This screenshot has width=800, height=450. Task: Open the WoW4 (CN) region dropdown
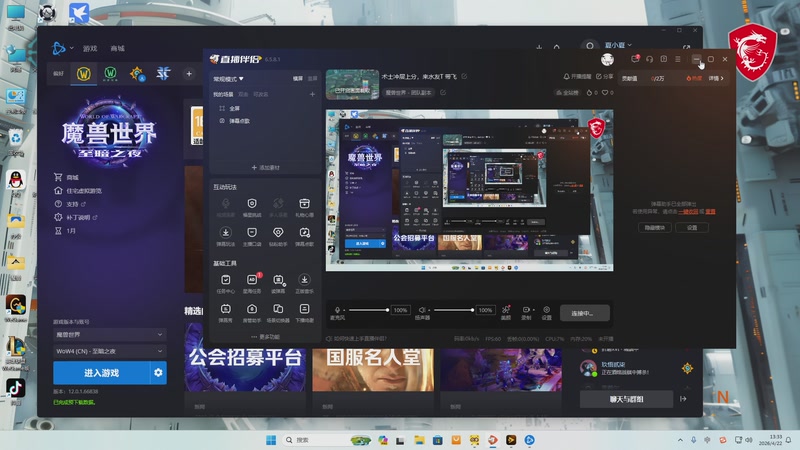tap(110, 351)
